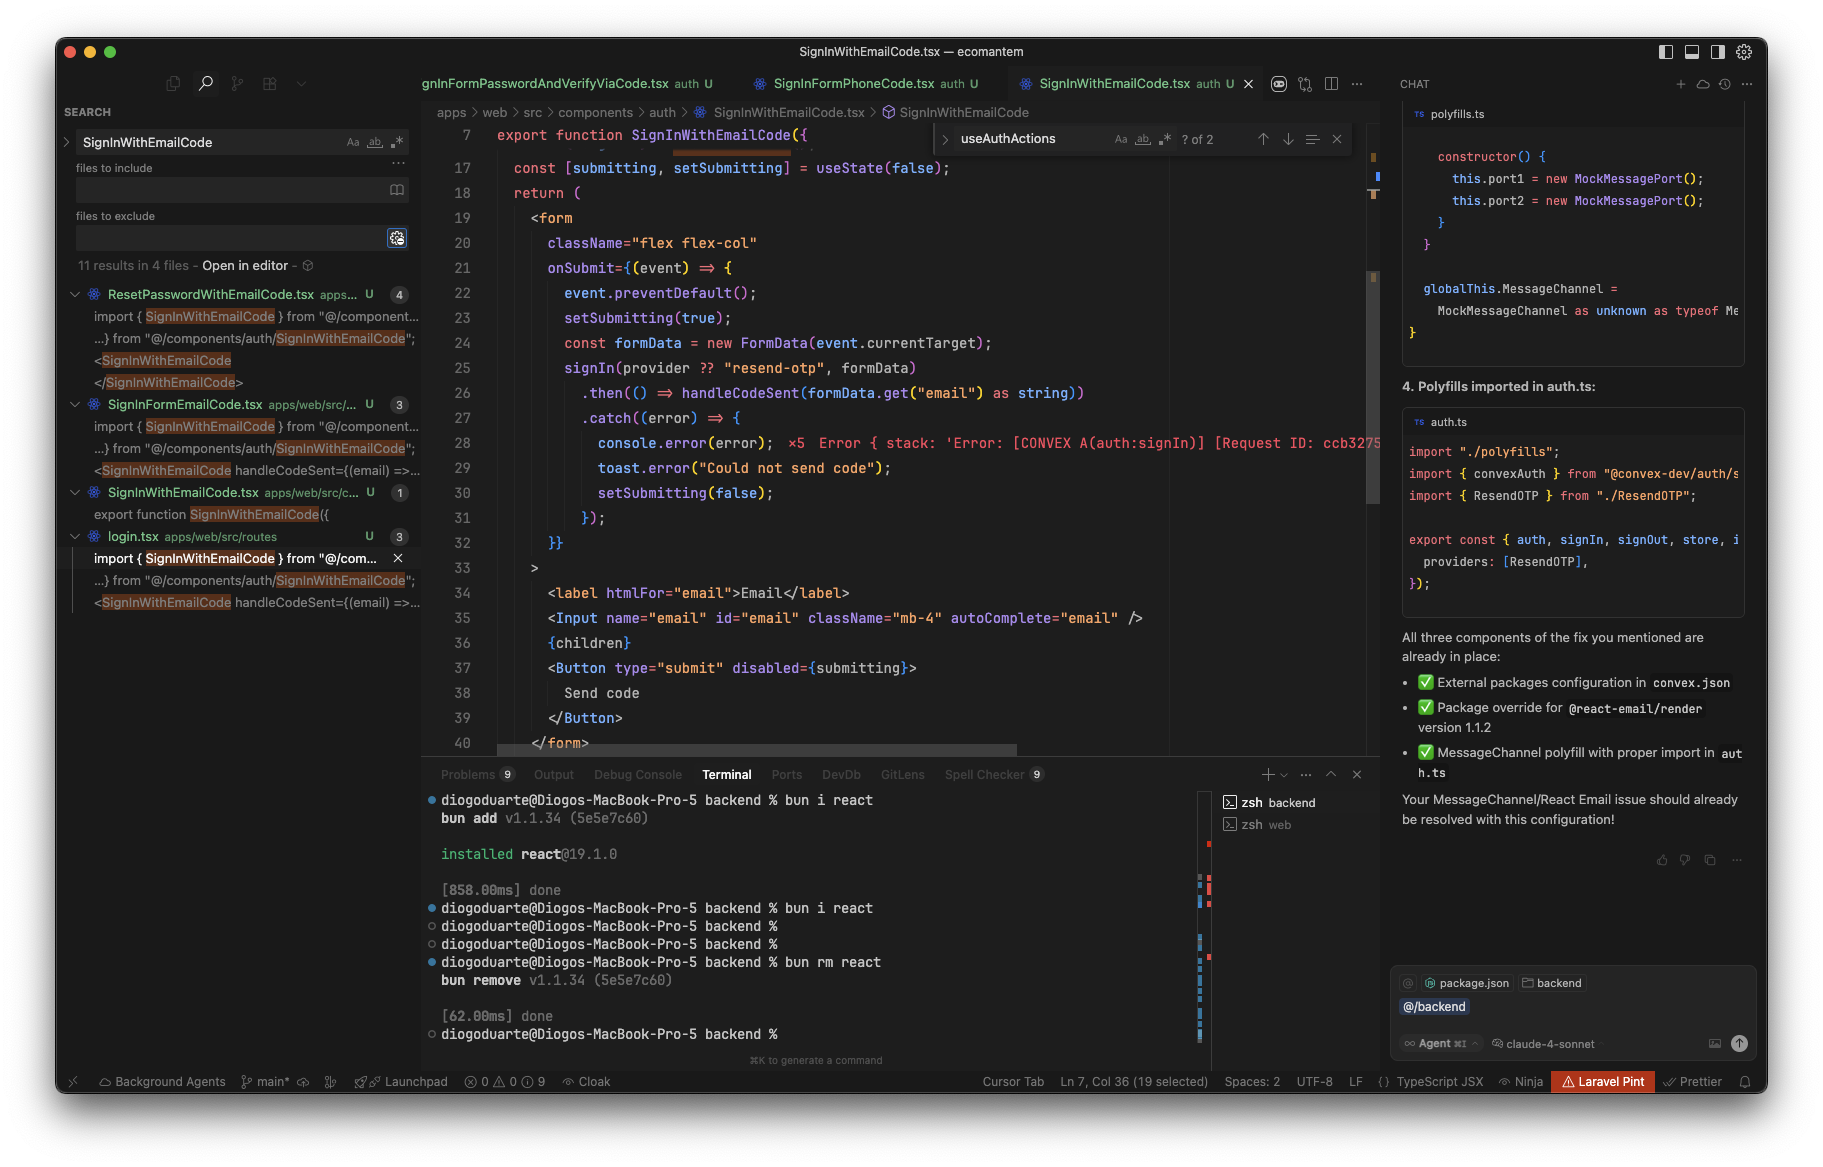Toggle bottom panel layout icon
The image size is (1823, 1167).
coord(1692,52)
